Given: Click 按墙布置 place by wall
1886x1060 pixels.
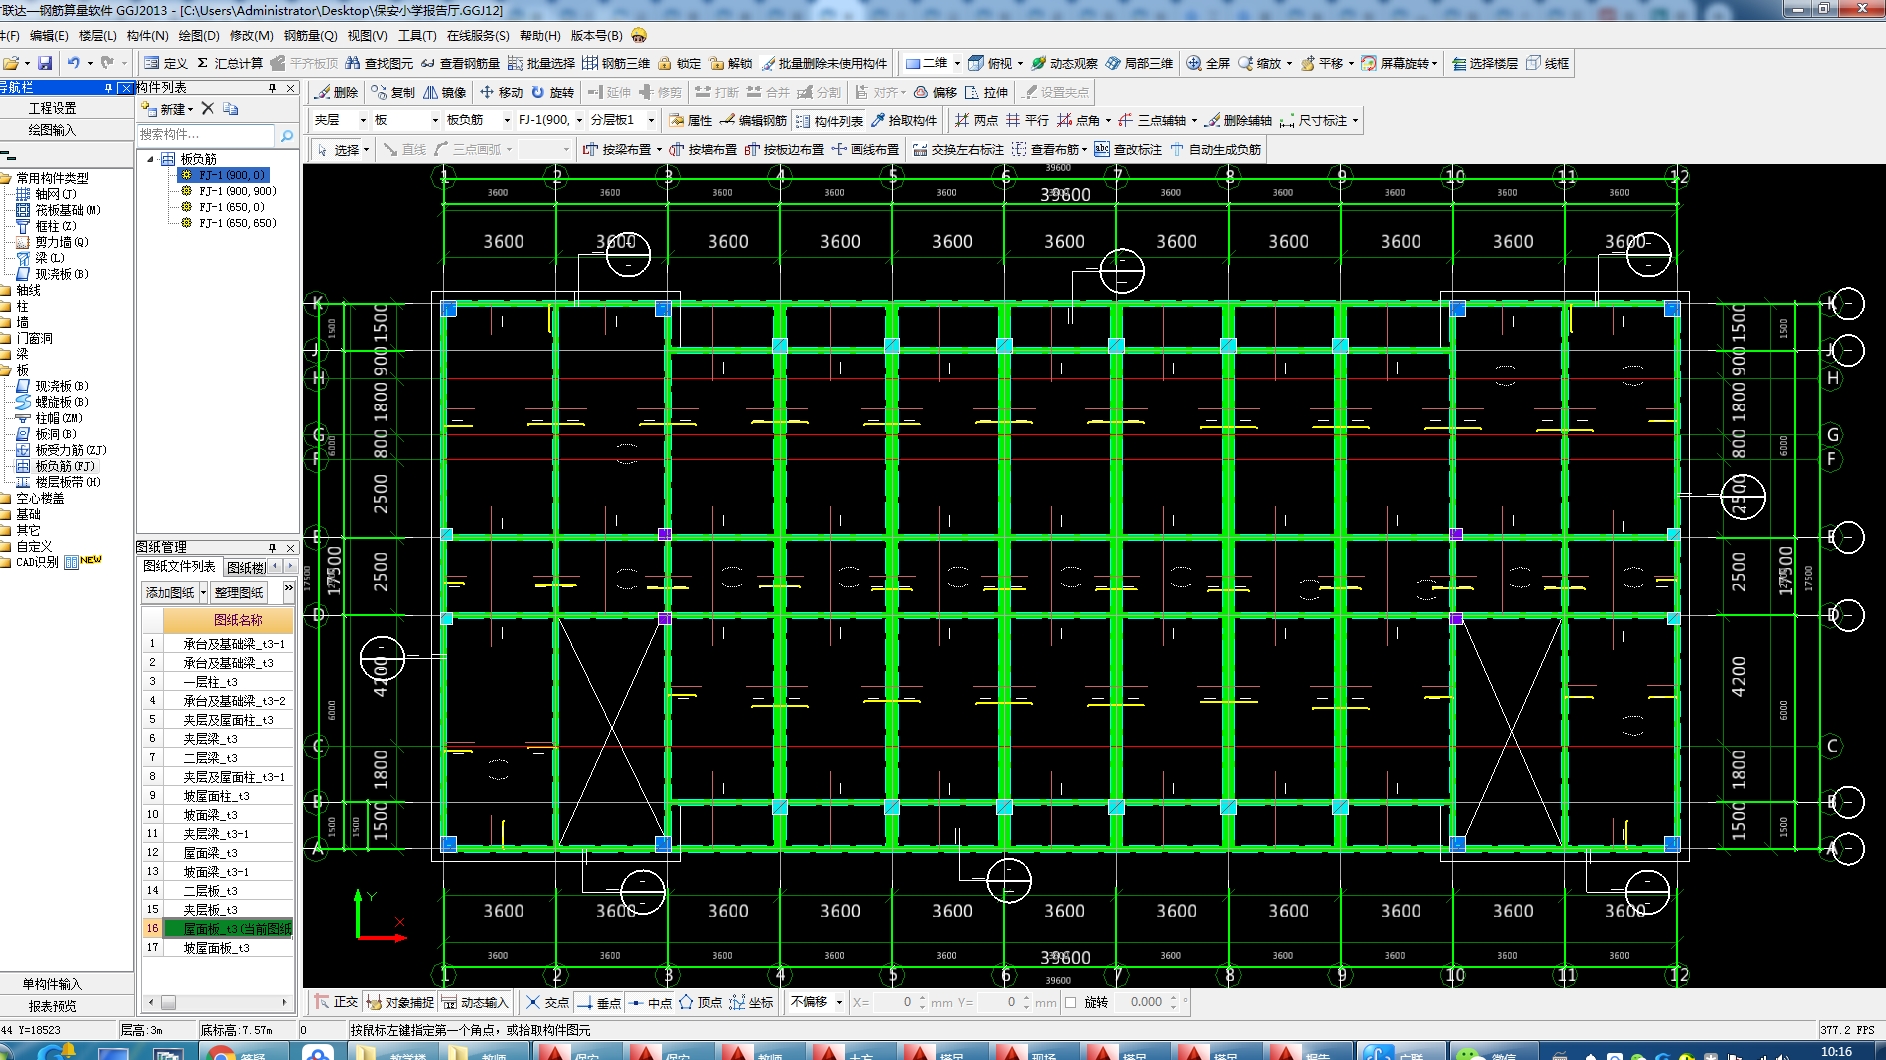Looking at the screenshot, I should coord(703,149).
